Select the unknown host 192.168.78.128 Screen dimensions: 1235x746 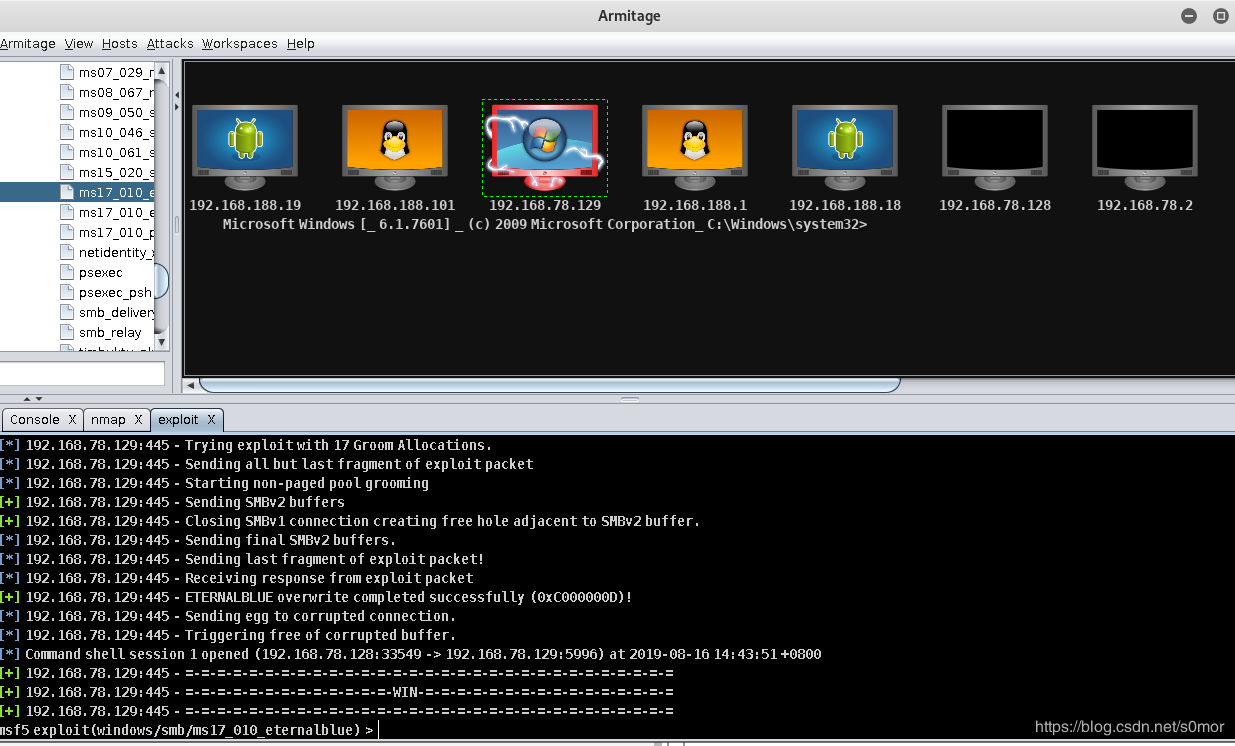point(995,148)
